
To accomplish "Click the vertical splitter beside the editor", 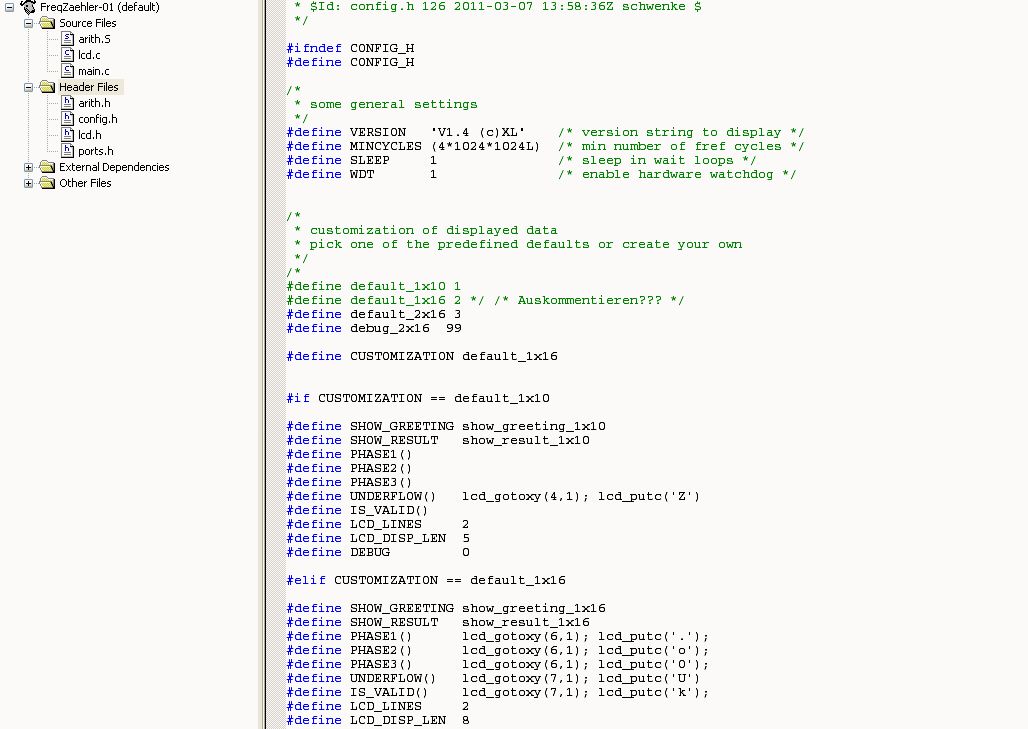I will tap(264, 364).
